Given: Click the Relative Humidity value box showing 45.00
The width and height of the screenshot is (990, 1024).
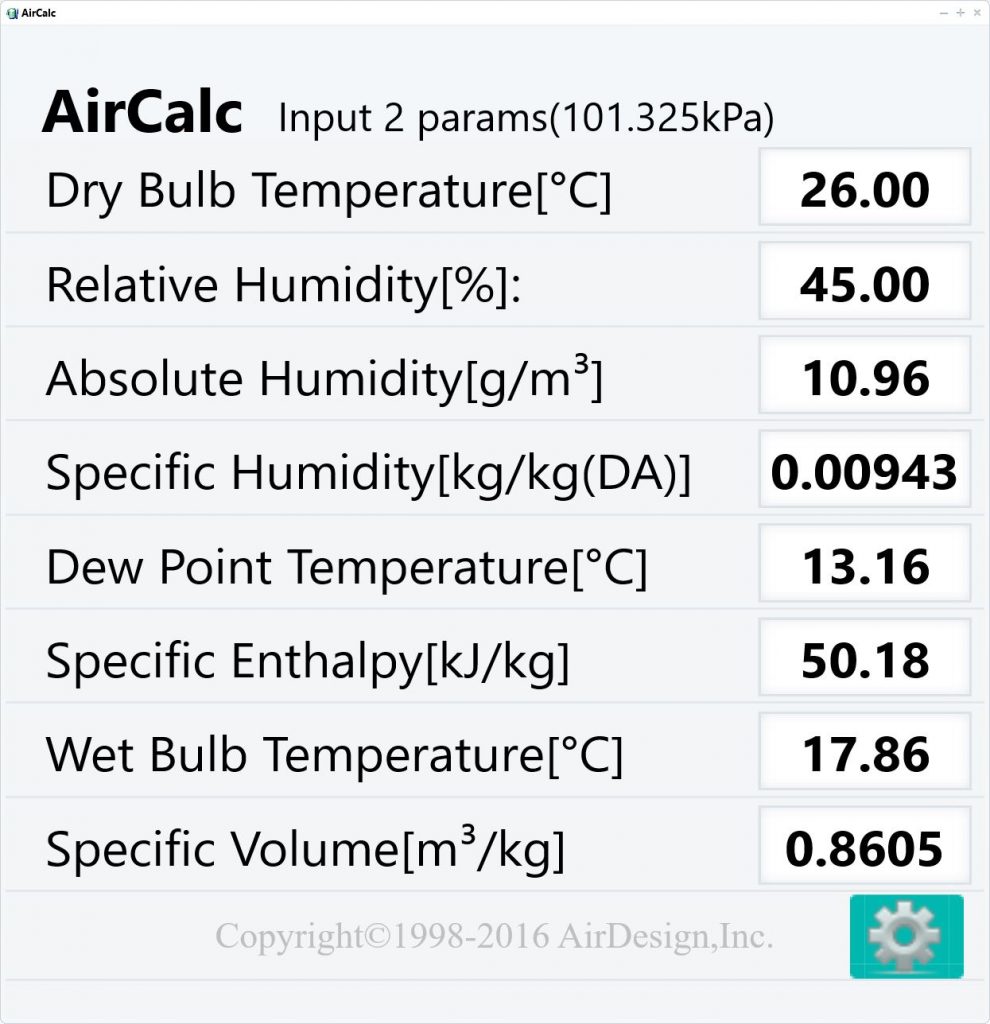Looking at the screenshot, I should tap(864, 282).
